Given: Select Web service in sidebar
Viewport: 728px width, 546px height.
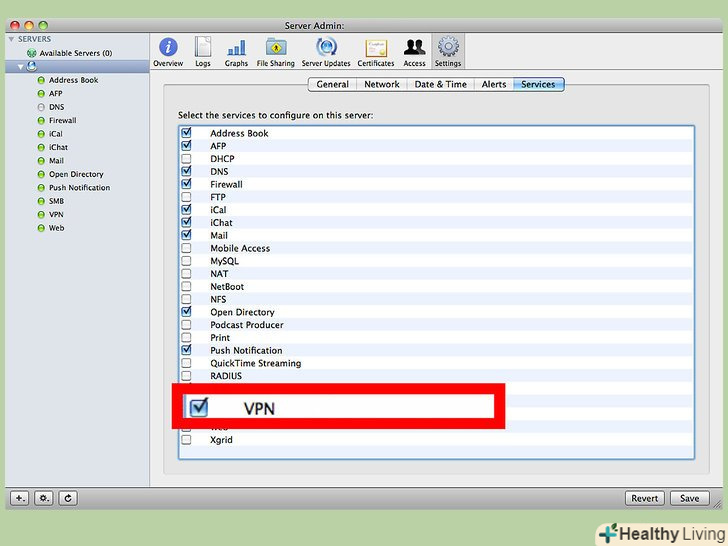Looking at the screenshot, I should pyautogui.click(x=57, y=228).
